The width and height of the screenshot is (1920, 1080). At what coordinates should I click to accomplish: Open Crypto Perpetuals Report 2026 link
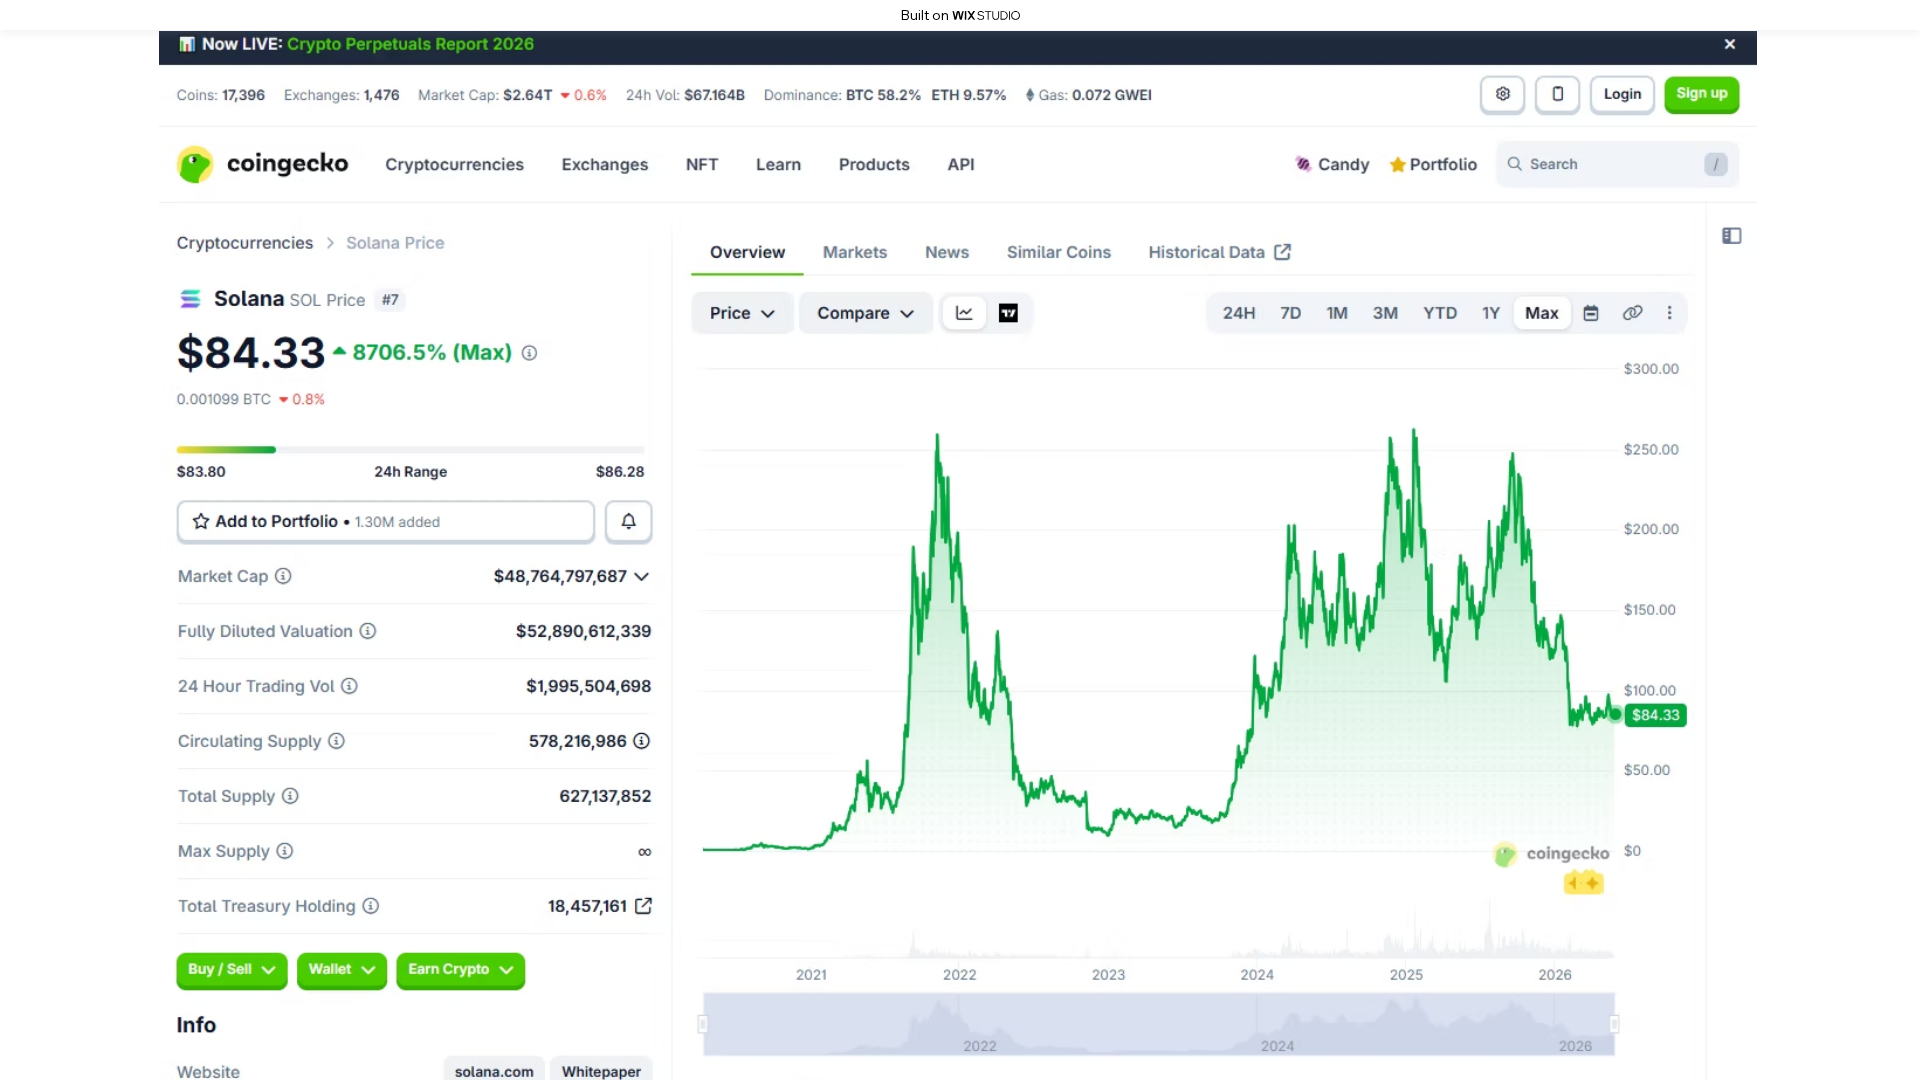[x=410, y=44]
